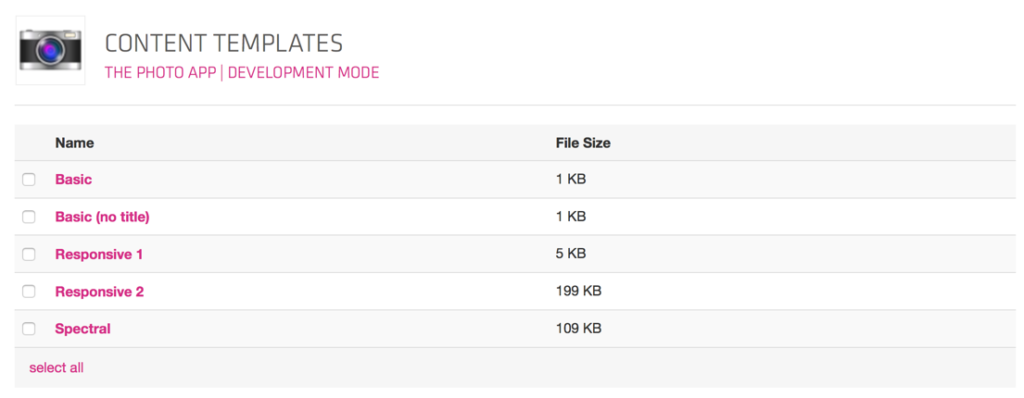Viewport: 1024px width, 398px height.
Task: Tick the checkbox for Basic template
Action: (29, 180)
